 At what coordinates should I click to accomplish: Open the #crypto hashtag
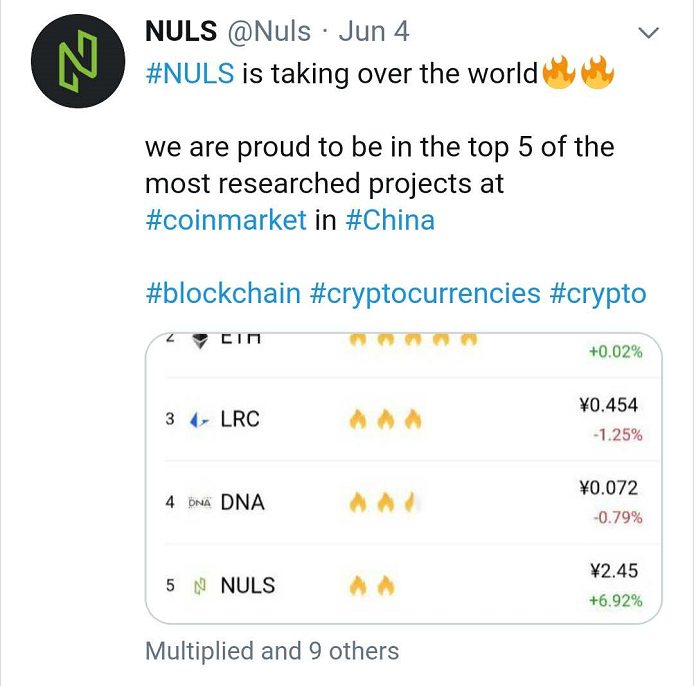tap(598, 293)
